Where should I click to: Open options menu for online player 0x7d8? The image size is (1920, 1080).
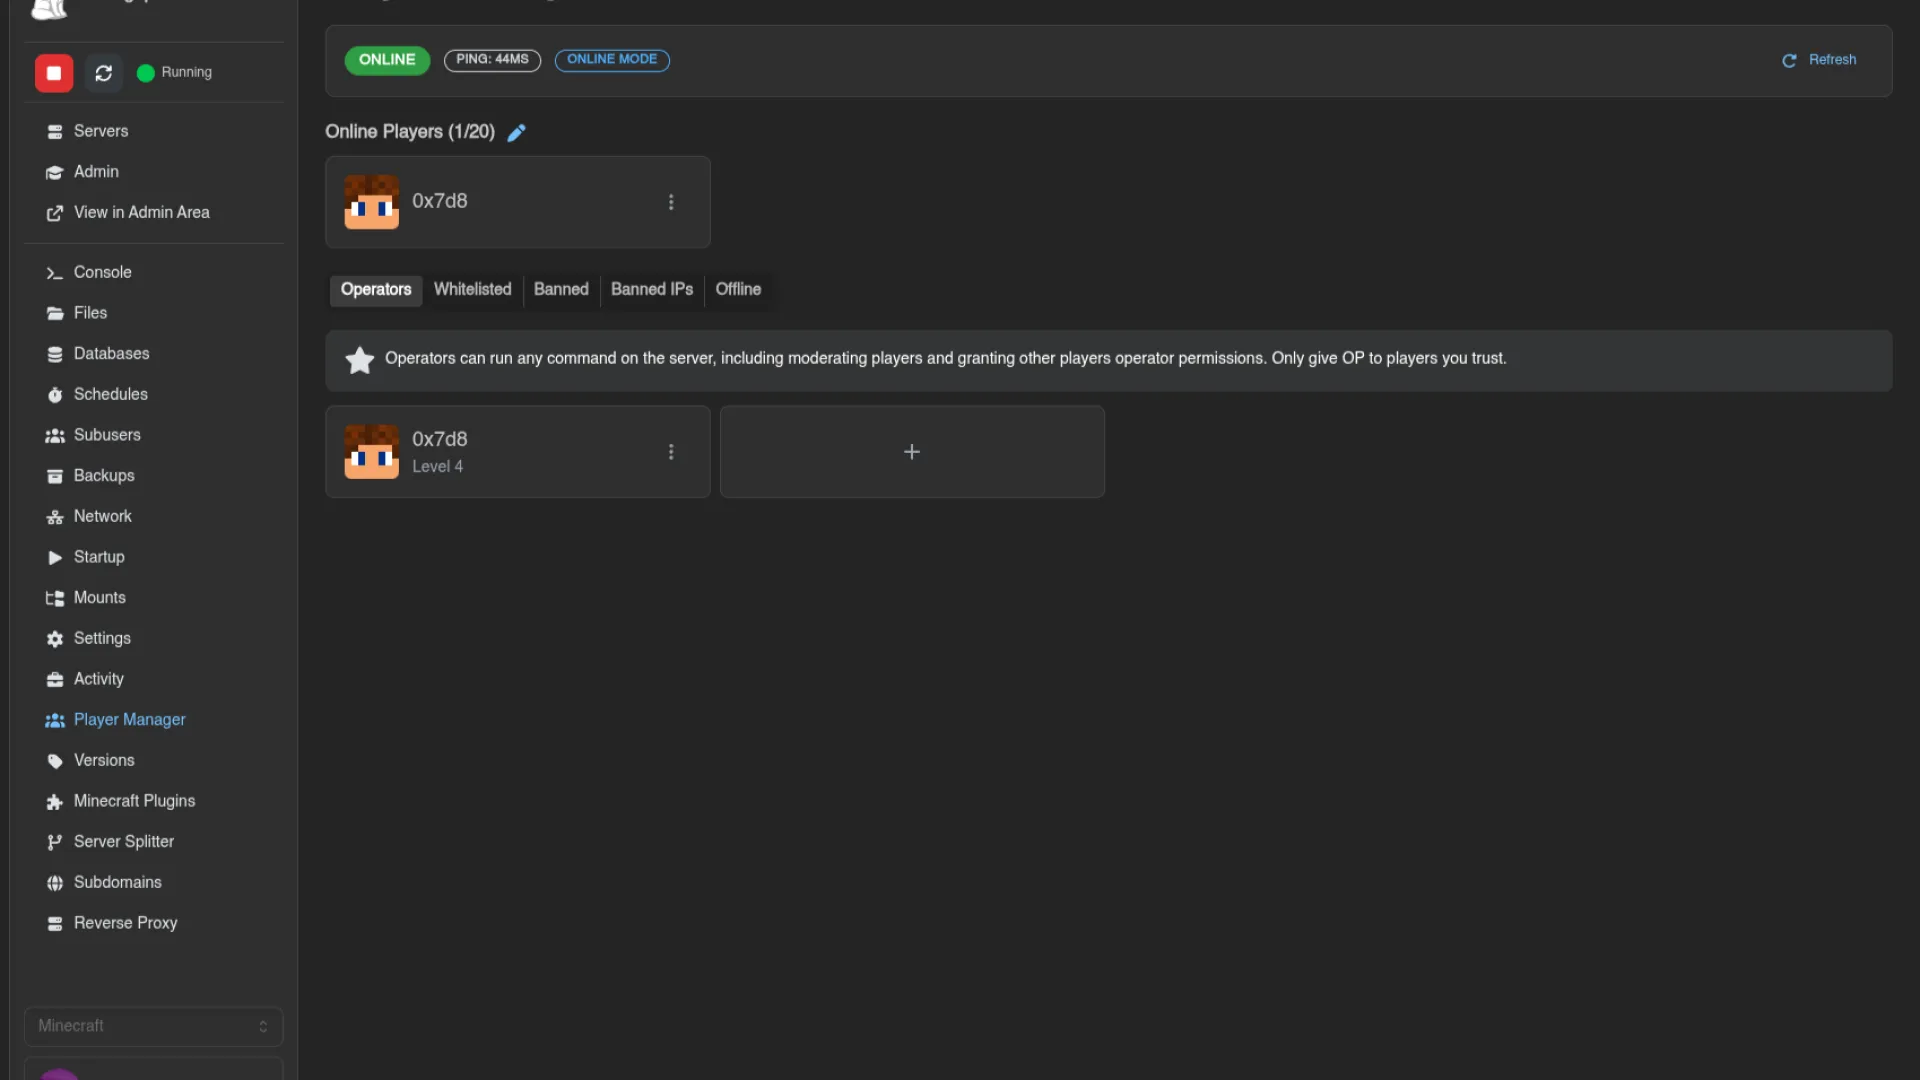pos(671,202)
